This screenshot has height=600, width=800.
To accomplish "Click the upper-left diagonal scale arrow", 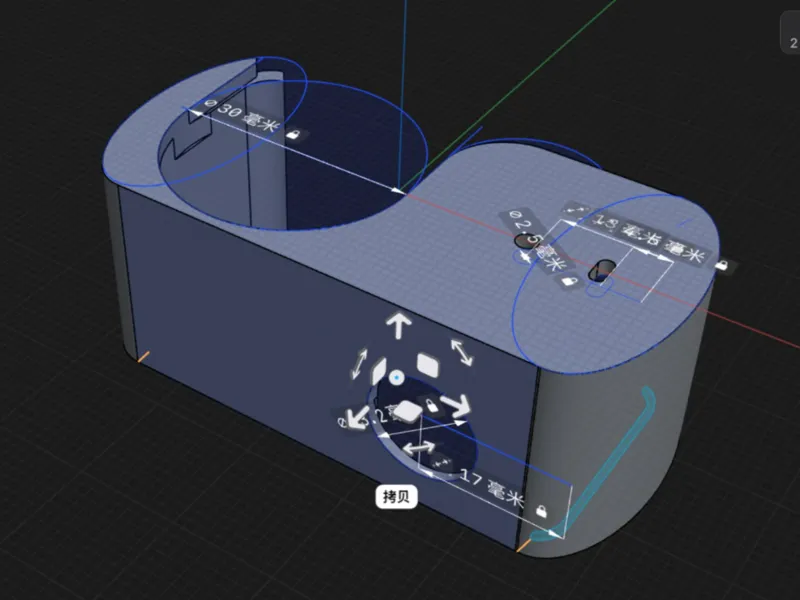I will [360, 363].
